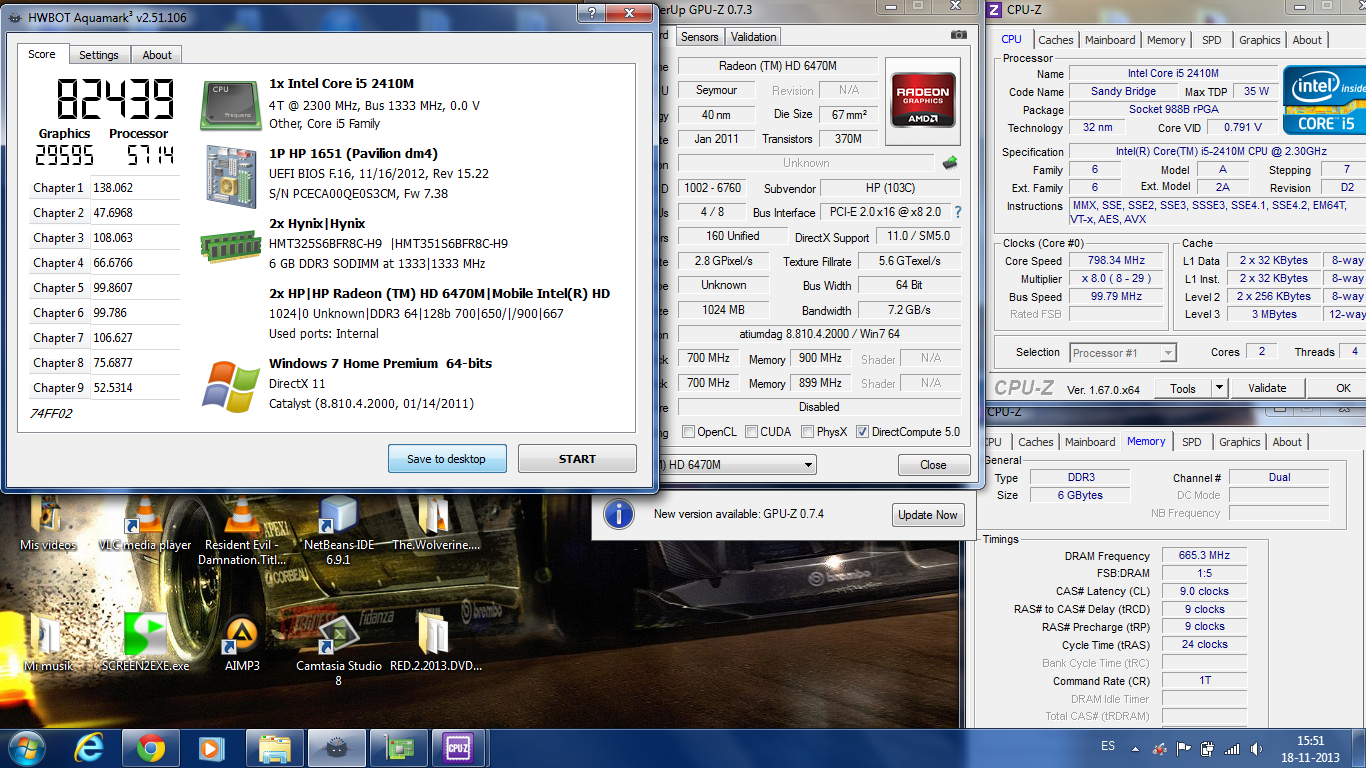The image size is (1366, 768).
Task: Click the Core Speed 798.34 MHz field
Action: click(1117, 261)
